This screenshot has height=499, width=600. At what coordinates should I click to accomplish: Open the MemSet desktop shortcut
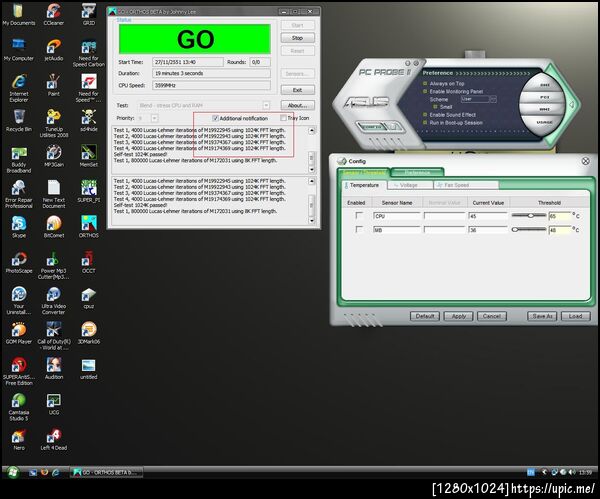tap(89, 156)
